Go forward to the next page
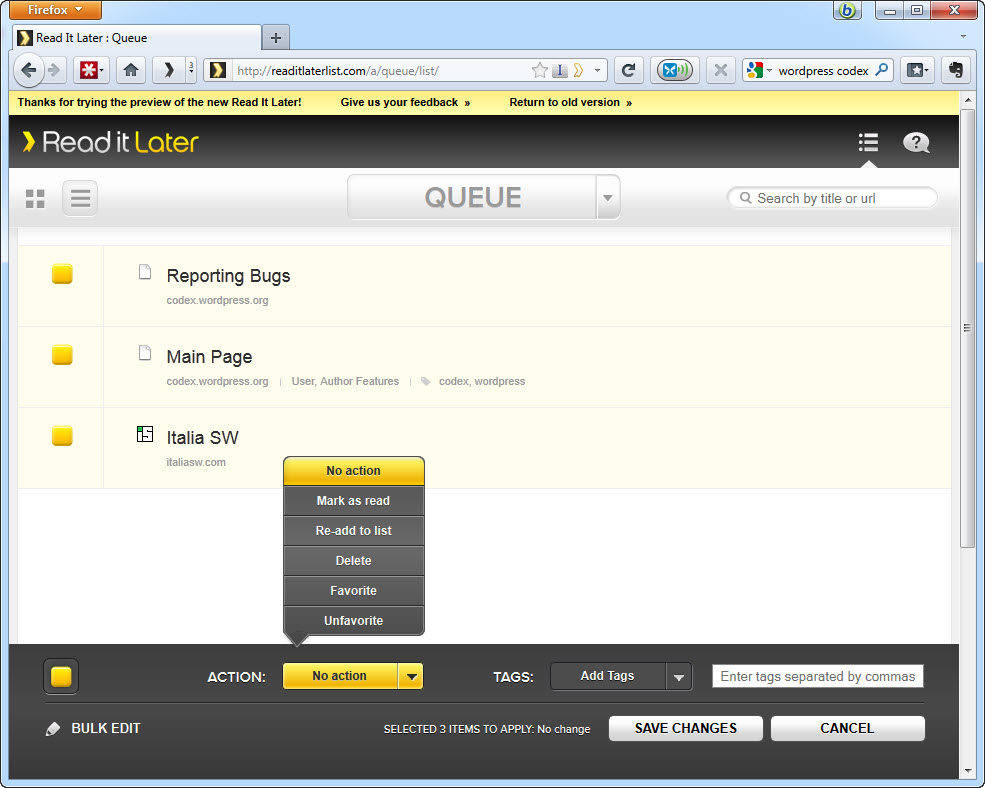 click(x=54, y=70)
